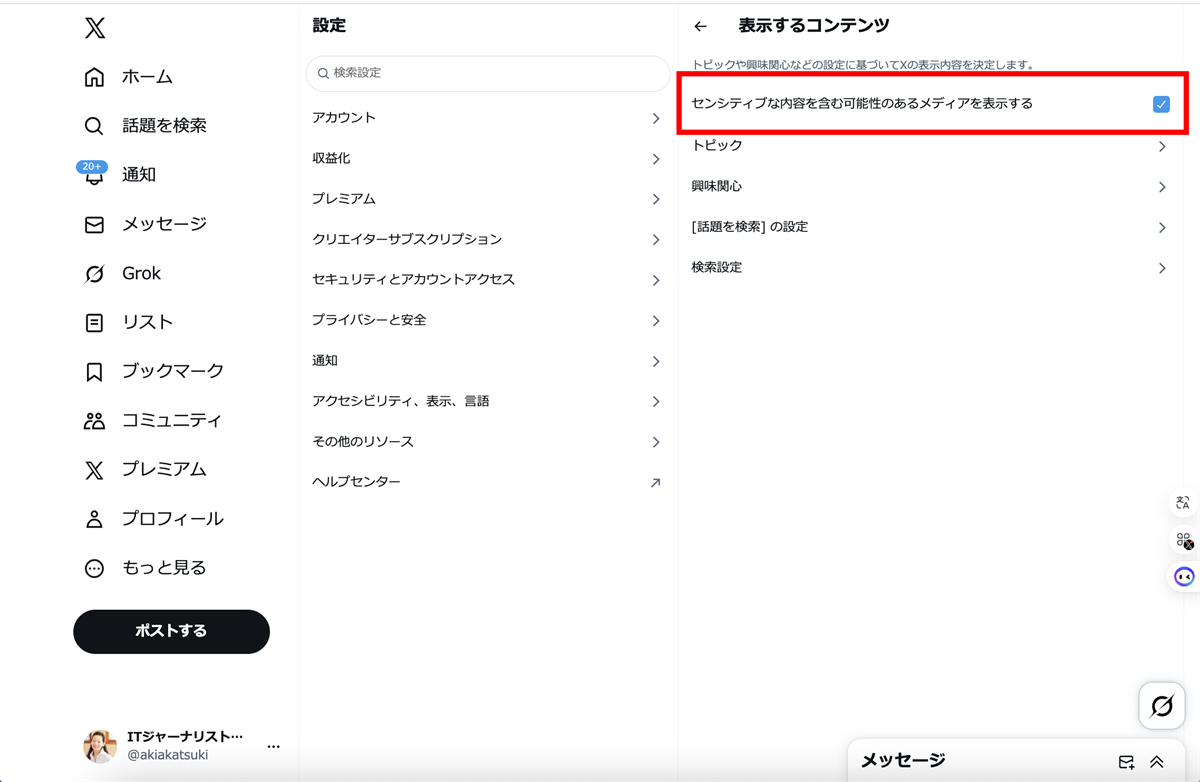Screen dimensions: 1200x782
Task: Open 興味関心 chevron
Action: point(1162,187)
